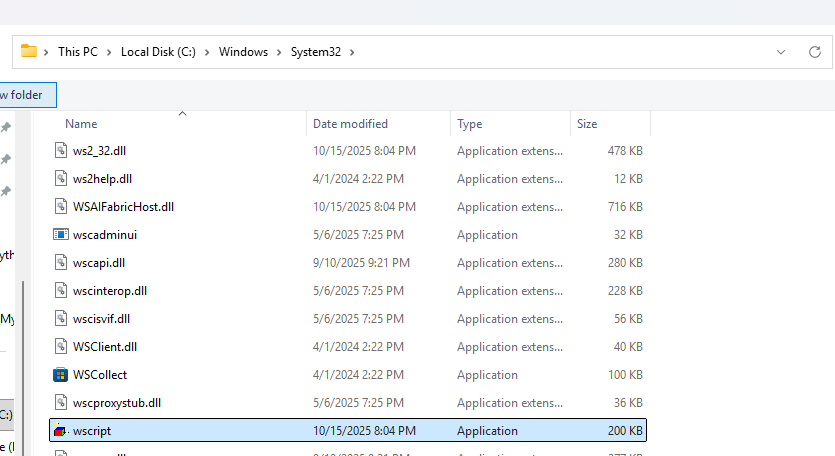
Task: Sort files by the Size column
Action: 587,124
